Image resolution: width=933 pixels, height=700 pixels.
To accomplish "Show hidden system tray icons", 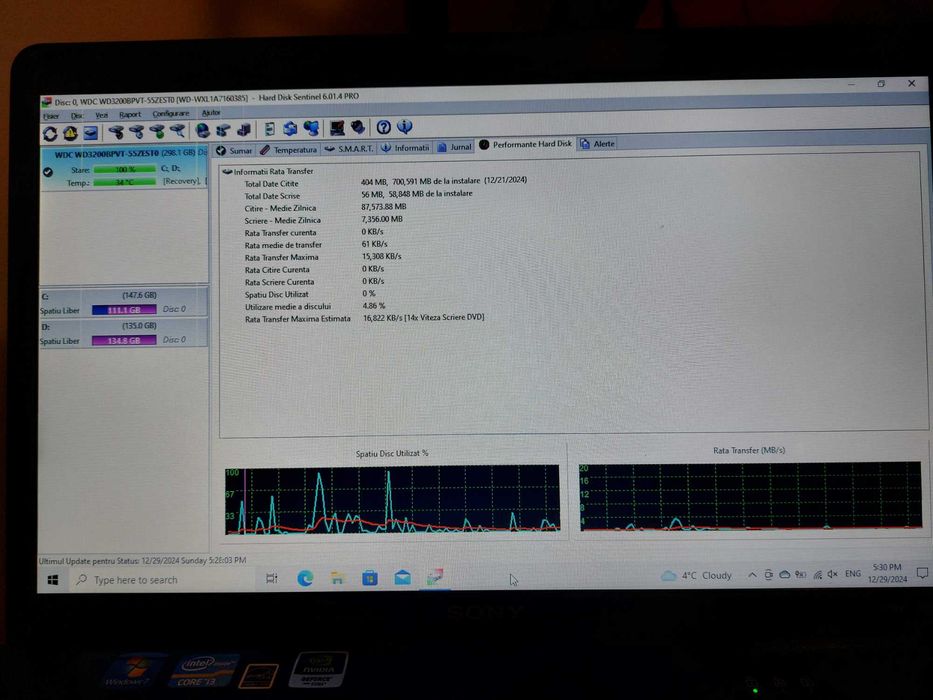I will 752,575.
